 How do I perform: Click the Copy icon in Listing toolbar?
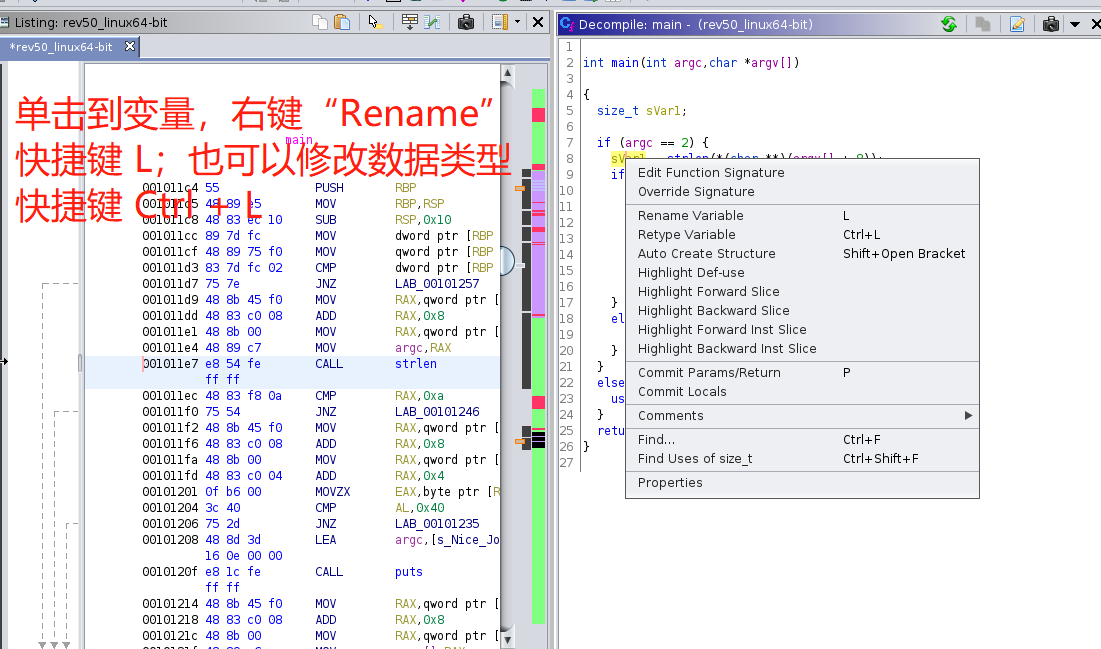(x=320, y=22)
